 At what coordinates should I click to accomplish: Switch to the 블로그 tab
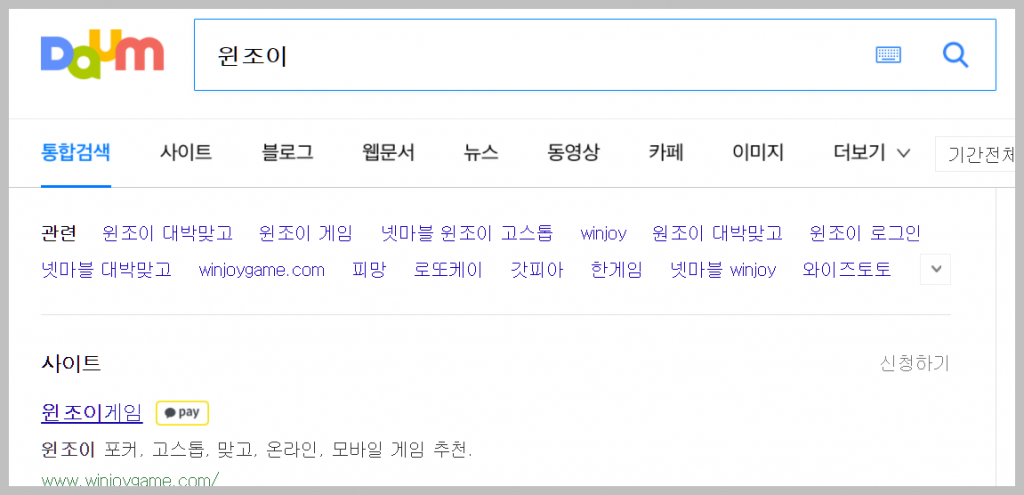click(287, 153)
